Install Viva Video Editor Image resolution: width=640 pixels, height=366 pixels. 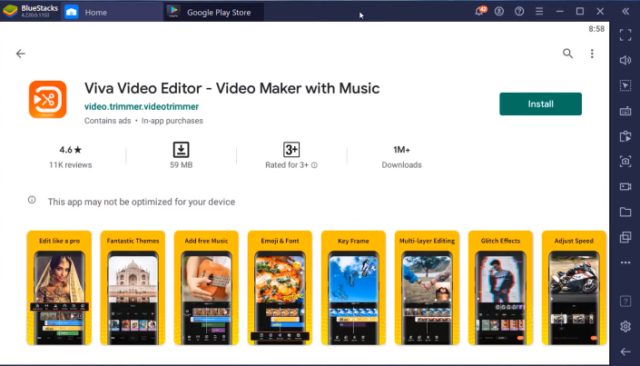[x=540, y=104]
